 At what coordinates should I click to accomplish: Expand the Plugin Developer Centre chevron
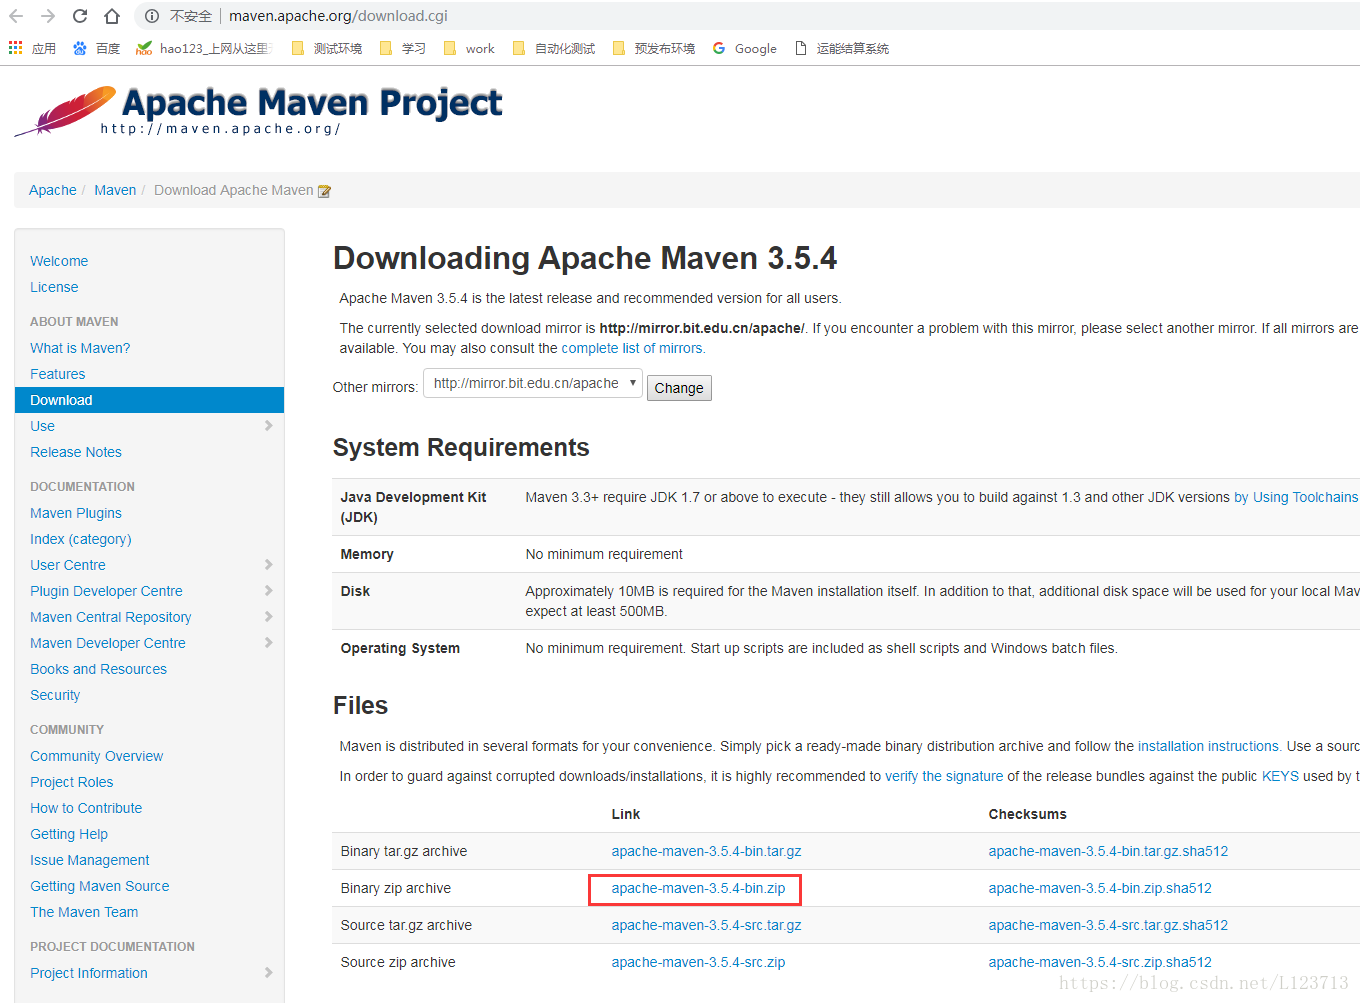tap(268, 591)
